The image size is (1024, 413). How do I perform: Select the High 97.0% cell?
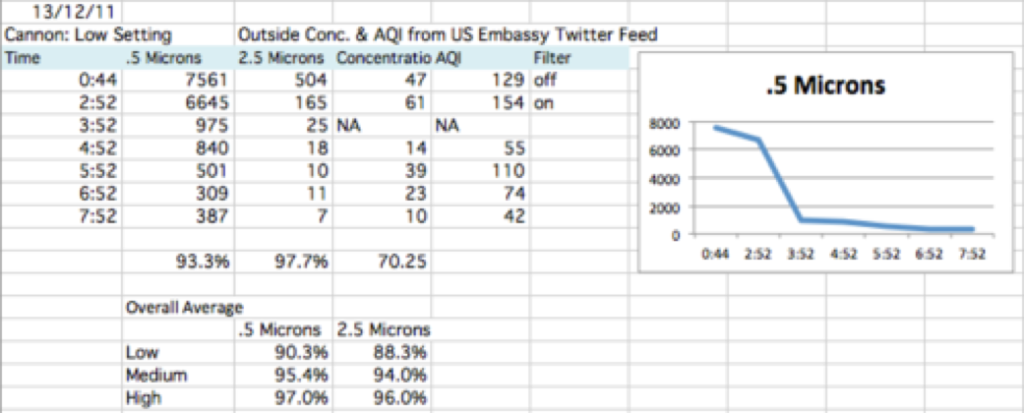(x=283, y=399)
